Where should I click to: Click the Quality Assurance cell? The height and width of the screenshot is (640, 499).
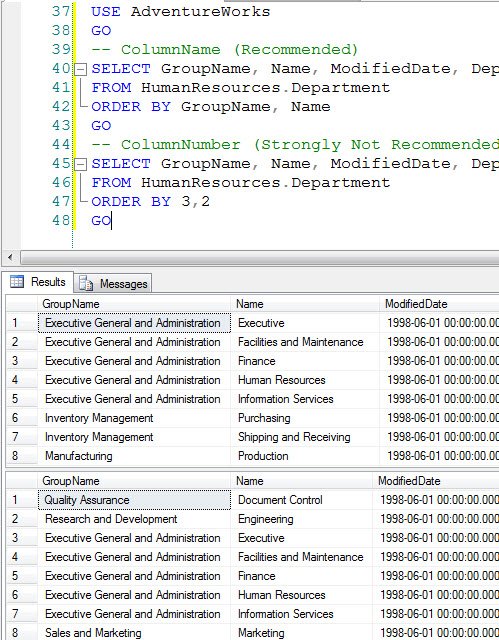click(x=134, y=500)
